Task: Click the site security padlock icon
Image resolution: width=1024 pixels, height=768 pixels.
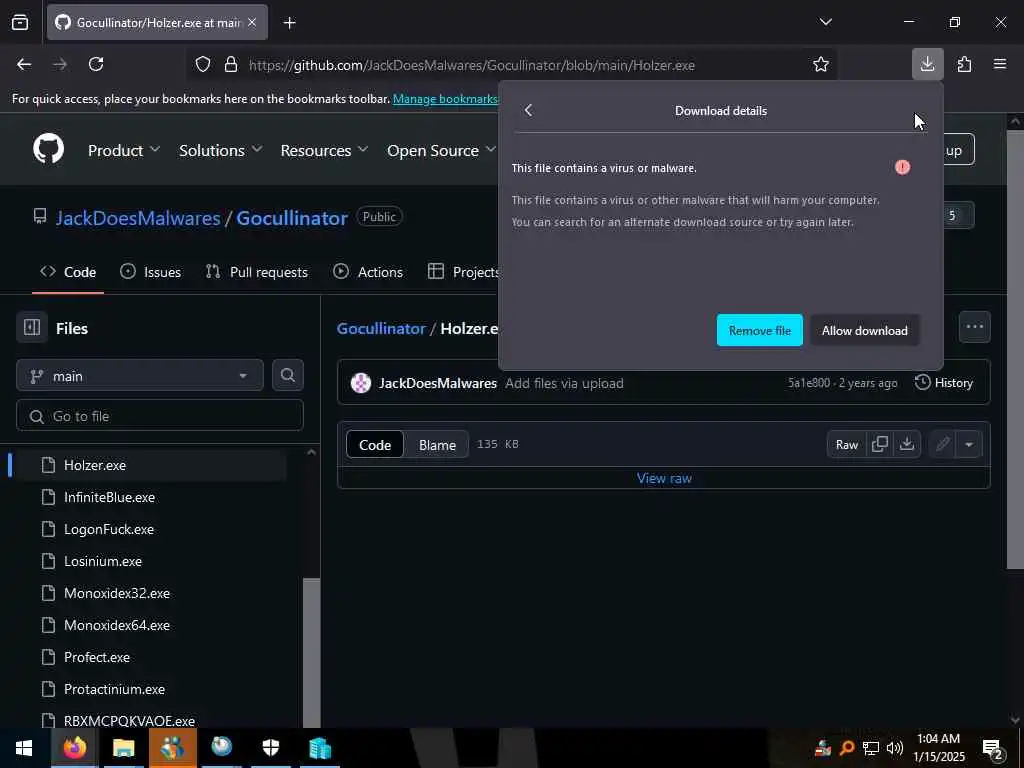Action: click(x=231, y=65)
